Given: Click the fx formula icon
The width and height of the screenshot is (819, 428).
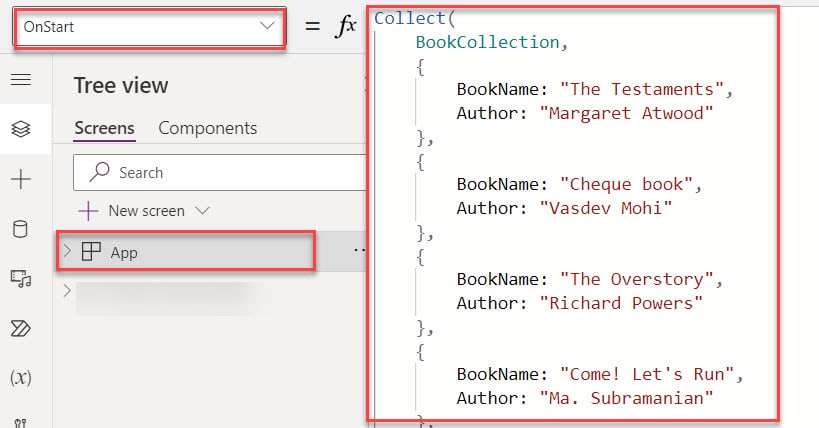Looking at the screenshot, I should point(345,25).
